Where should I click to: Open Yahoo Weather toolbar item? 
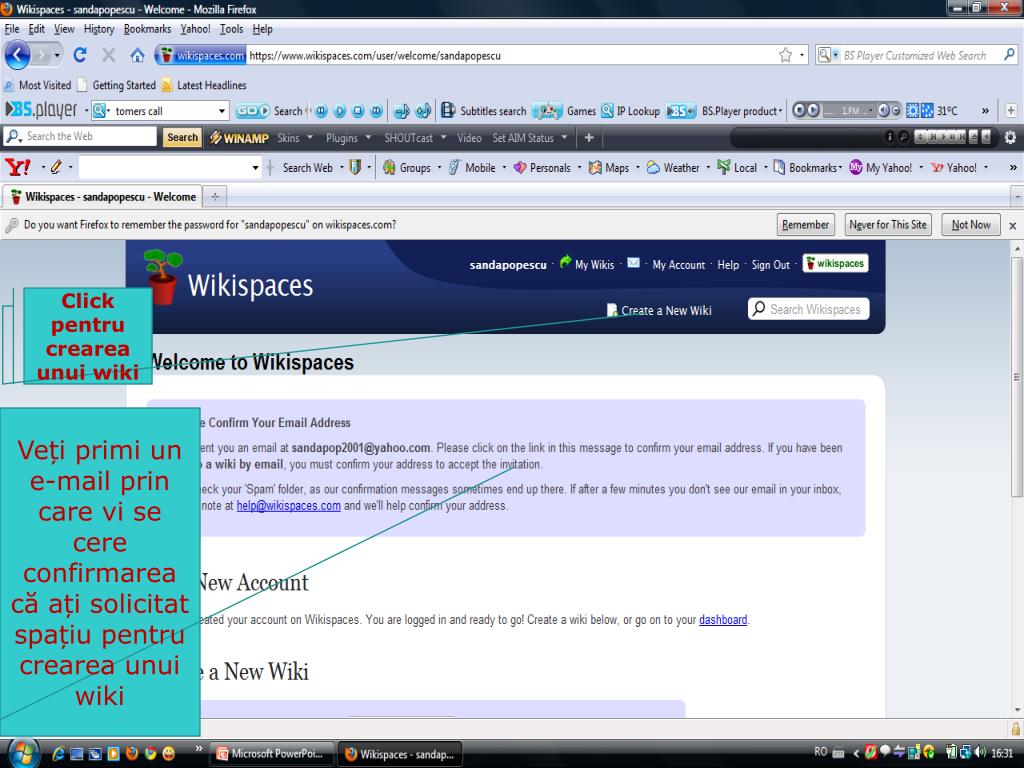point(673,168)
